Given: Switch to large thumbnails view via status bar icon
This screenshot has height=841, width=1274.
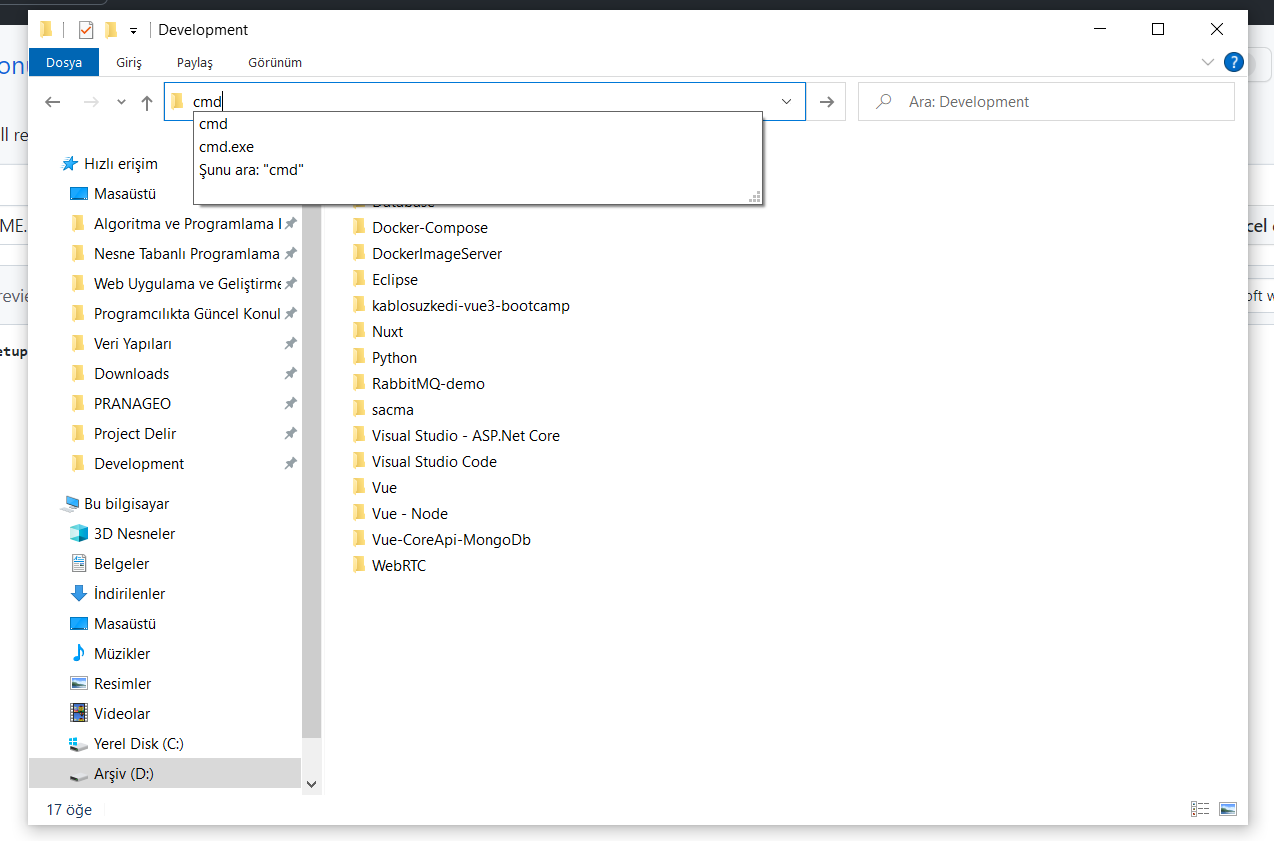Looking at the screenshot, I should (x=1228, y=808).
